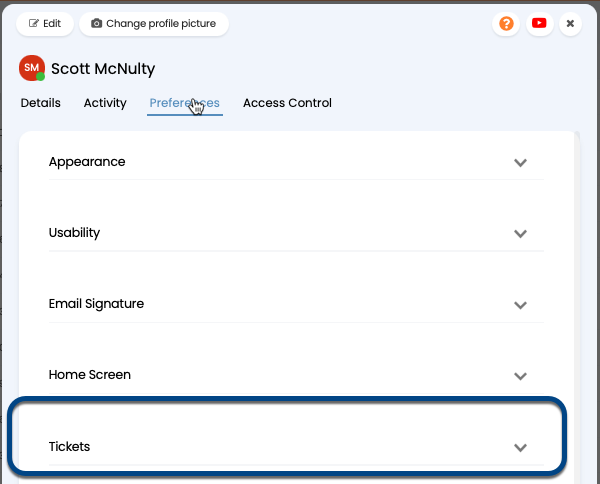The width and height of the screenshot is (600, 484).
Task: Go to the Access Control tab
Action: pos(287,103)
